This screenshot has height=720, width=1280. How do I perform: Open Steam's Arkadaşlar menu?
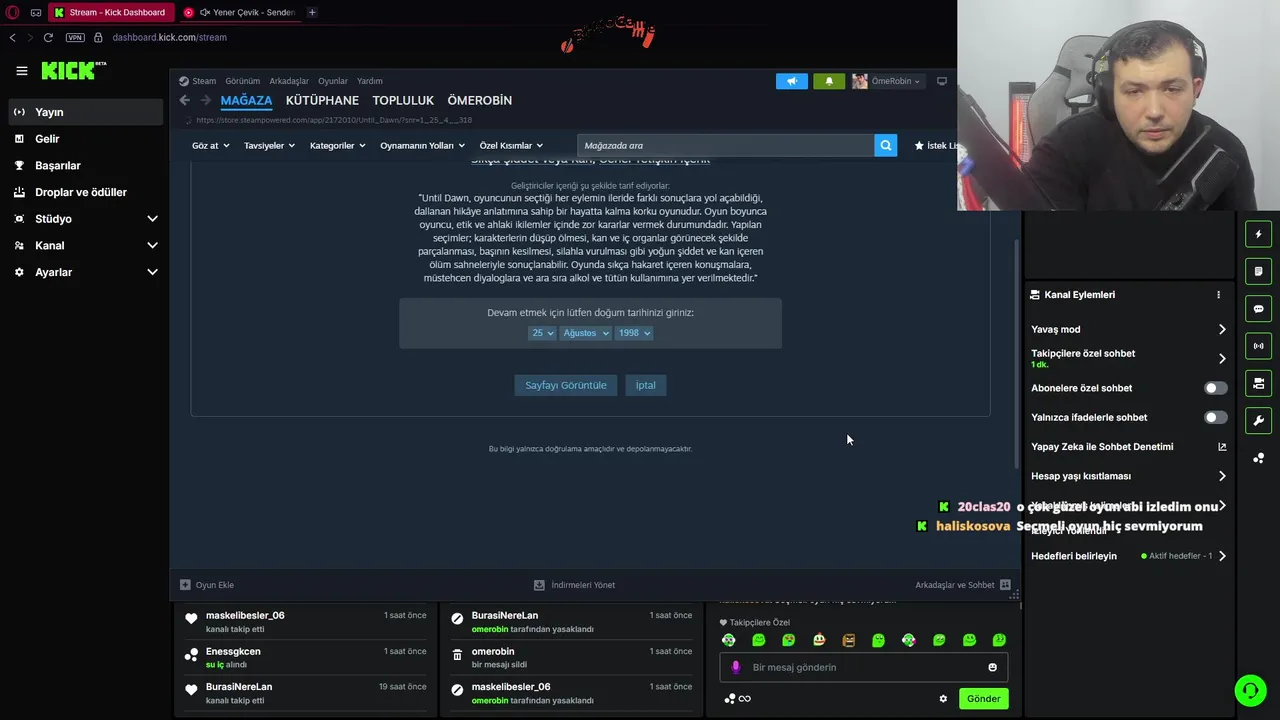click(x=289, y=81)
